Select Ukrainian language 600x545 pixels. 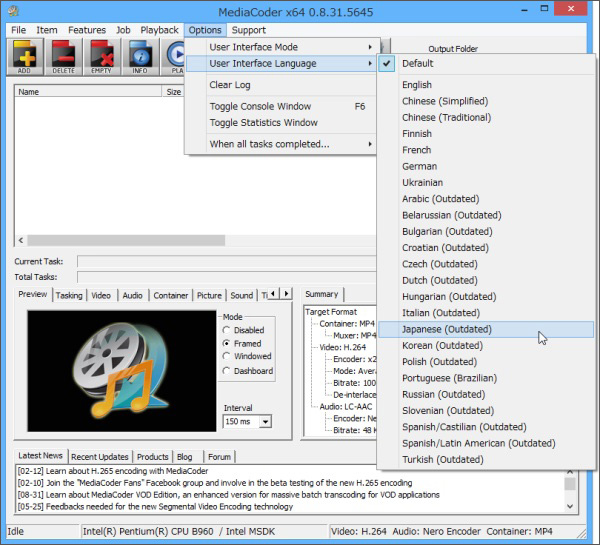pos(486,183)
